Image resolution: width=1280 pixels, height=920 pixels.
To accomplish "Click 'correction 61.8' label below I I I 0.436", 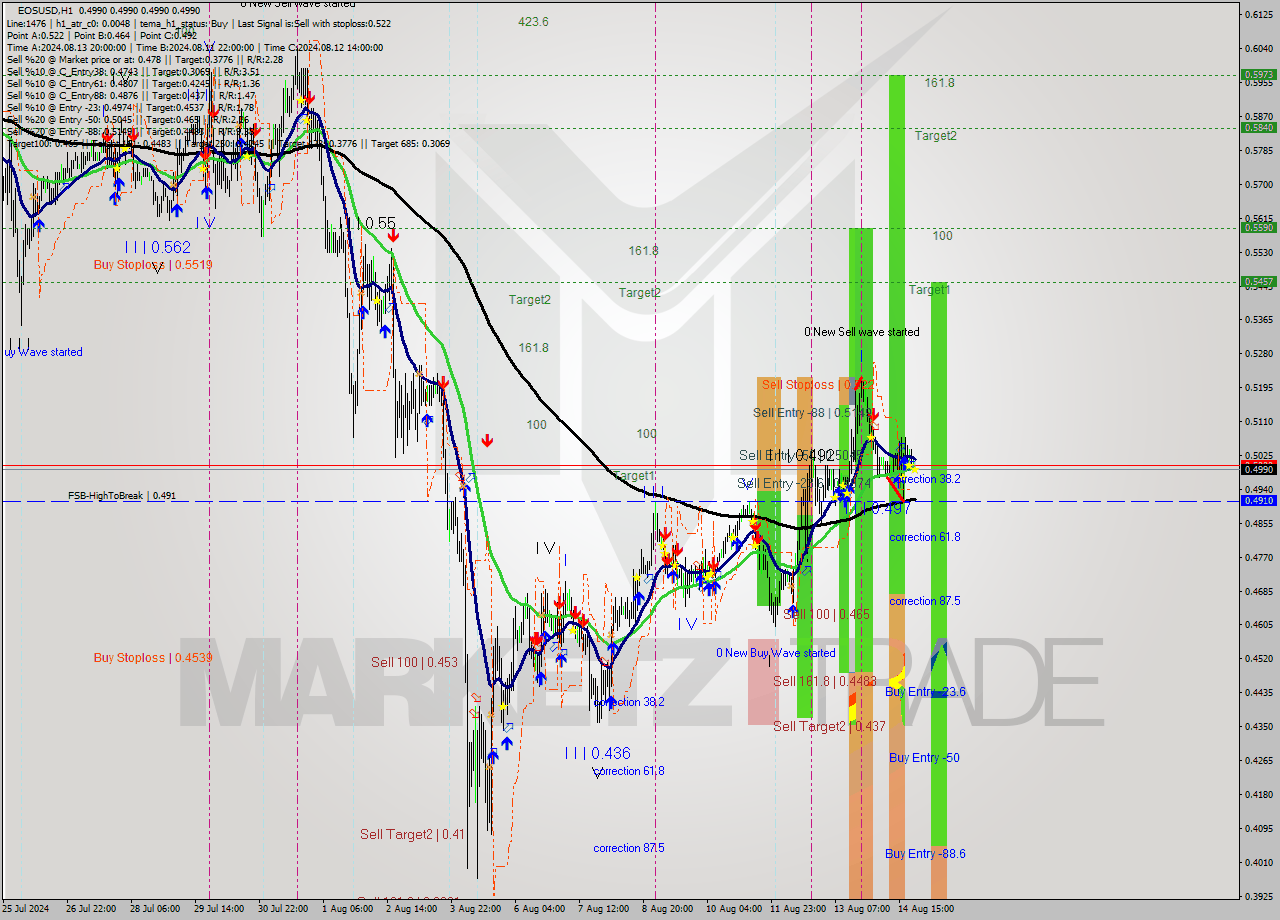I will [x=629, y=771].
